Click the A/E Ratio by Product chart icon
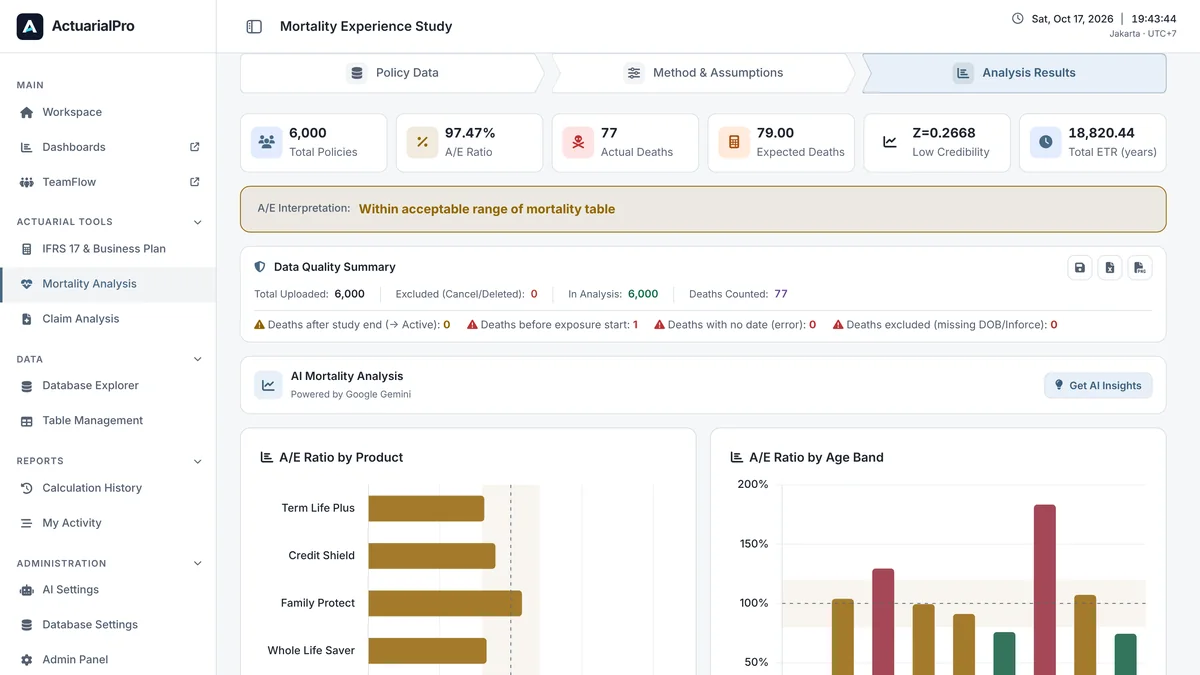Viewport: 1200px width, 675px height. (266, 457)
